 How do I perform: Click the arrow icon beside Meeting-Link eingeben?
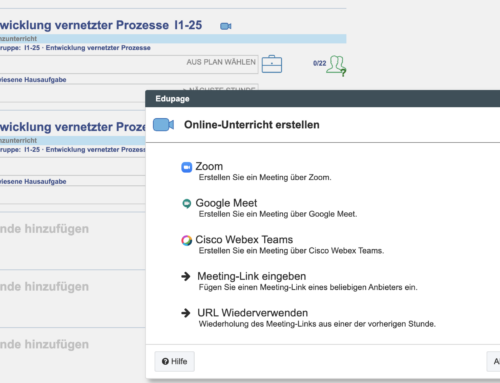pyautogui.click(x=186, y=276)
